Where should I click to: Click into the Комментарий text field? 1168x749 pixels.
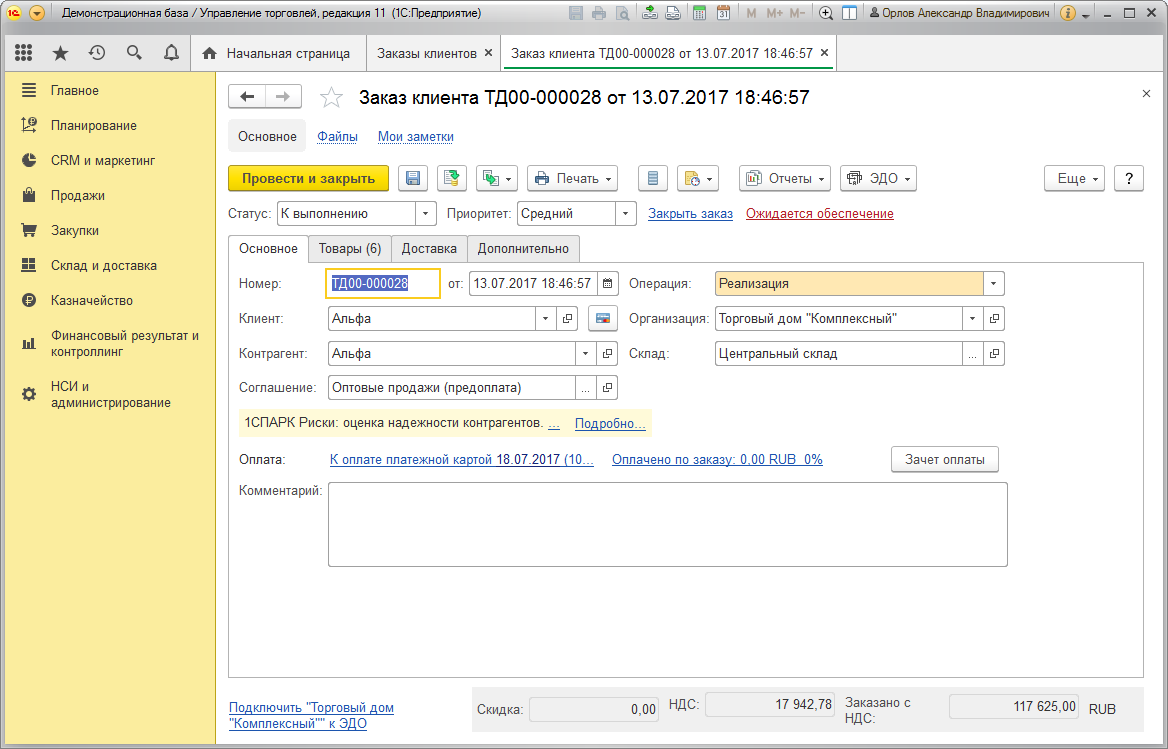pos(667,524)
